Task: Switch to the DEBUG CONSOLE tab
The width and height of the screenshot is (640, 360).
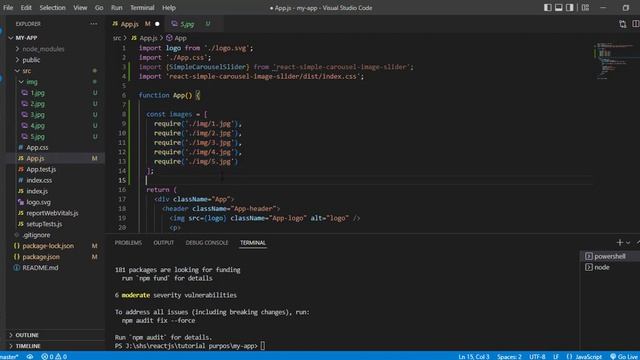Action: [207, 242]
